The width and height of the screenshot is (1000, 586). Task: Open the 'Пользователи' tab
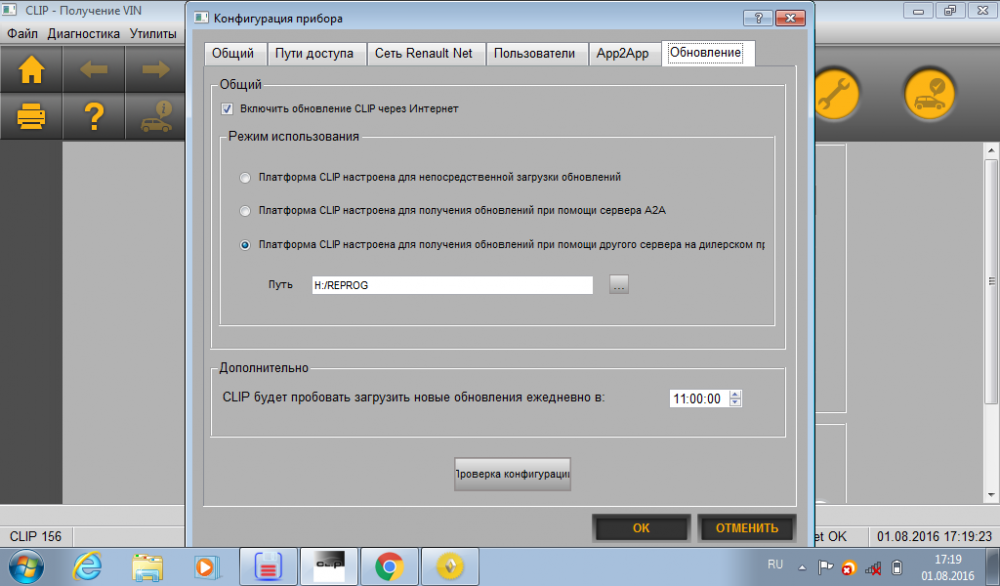(534, 54)
